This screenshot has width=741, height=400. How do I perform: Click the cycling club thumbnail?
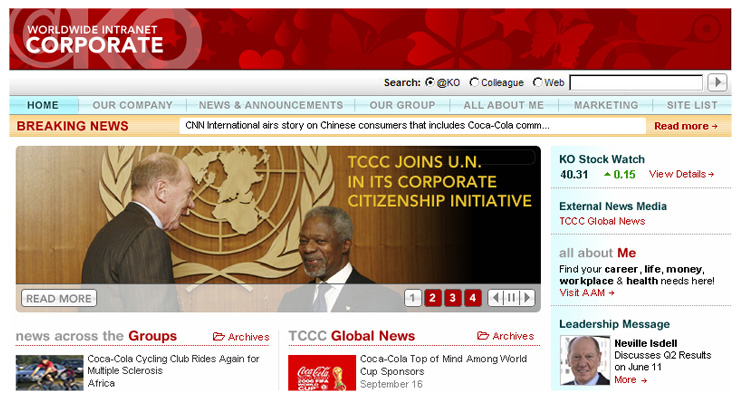[49, 373]
